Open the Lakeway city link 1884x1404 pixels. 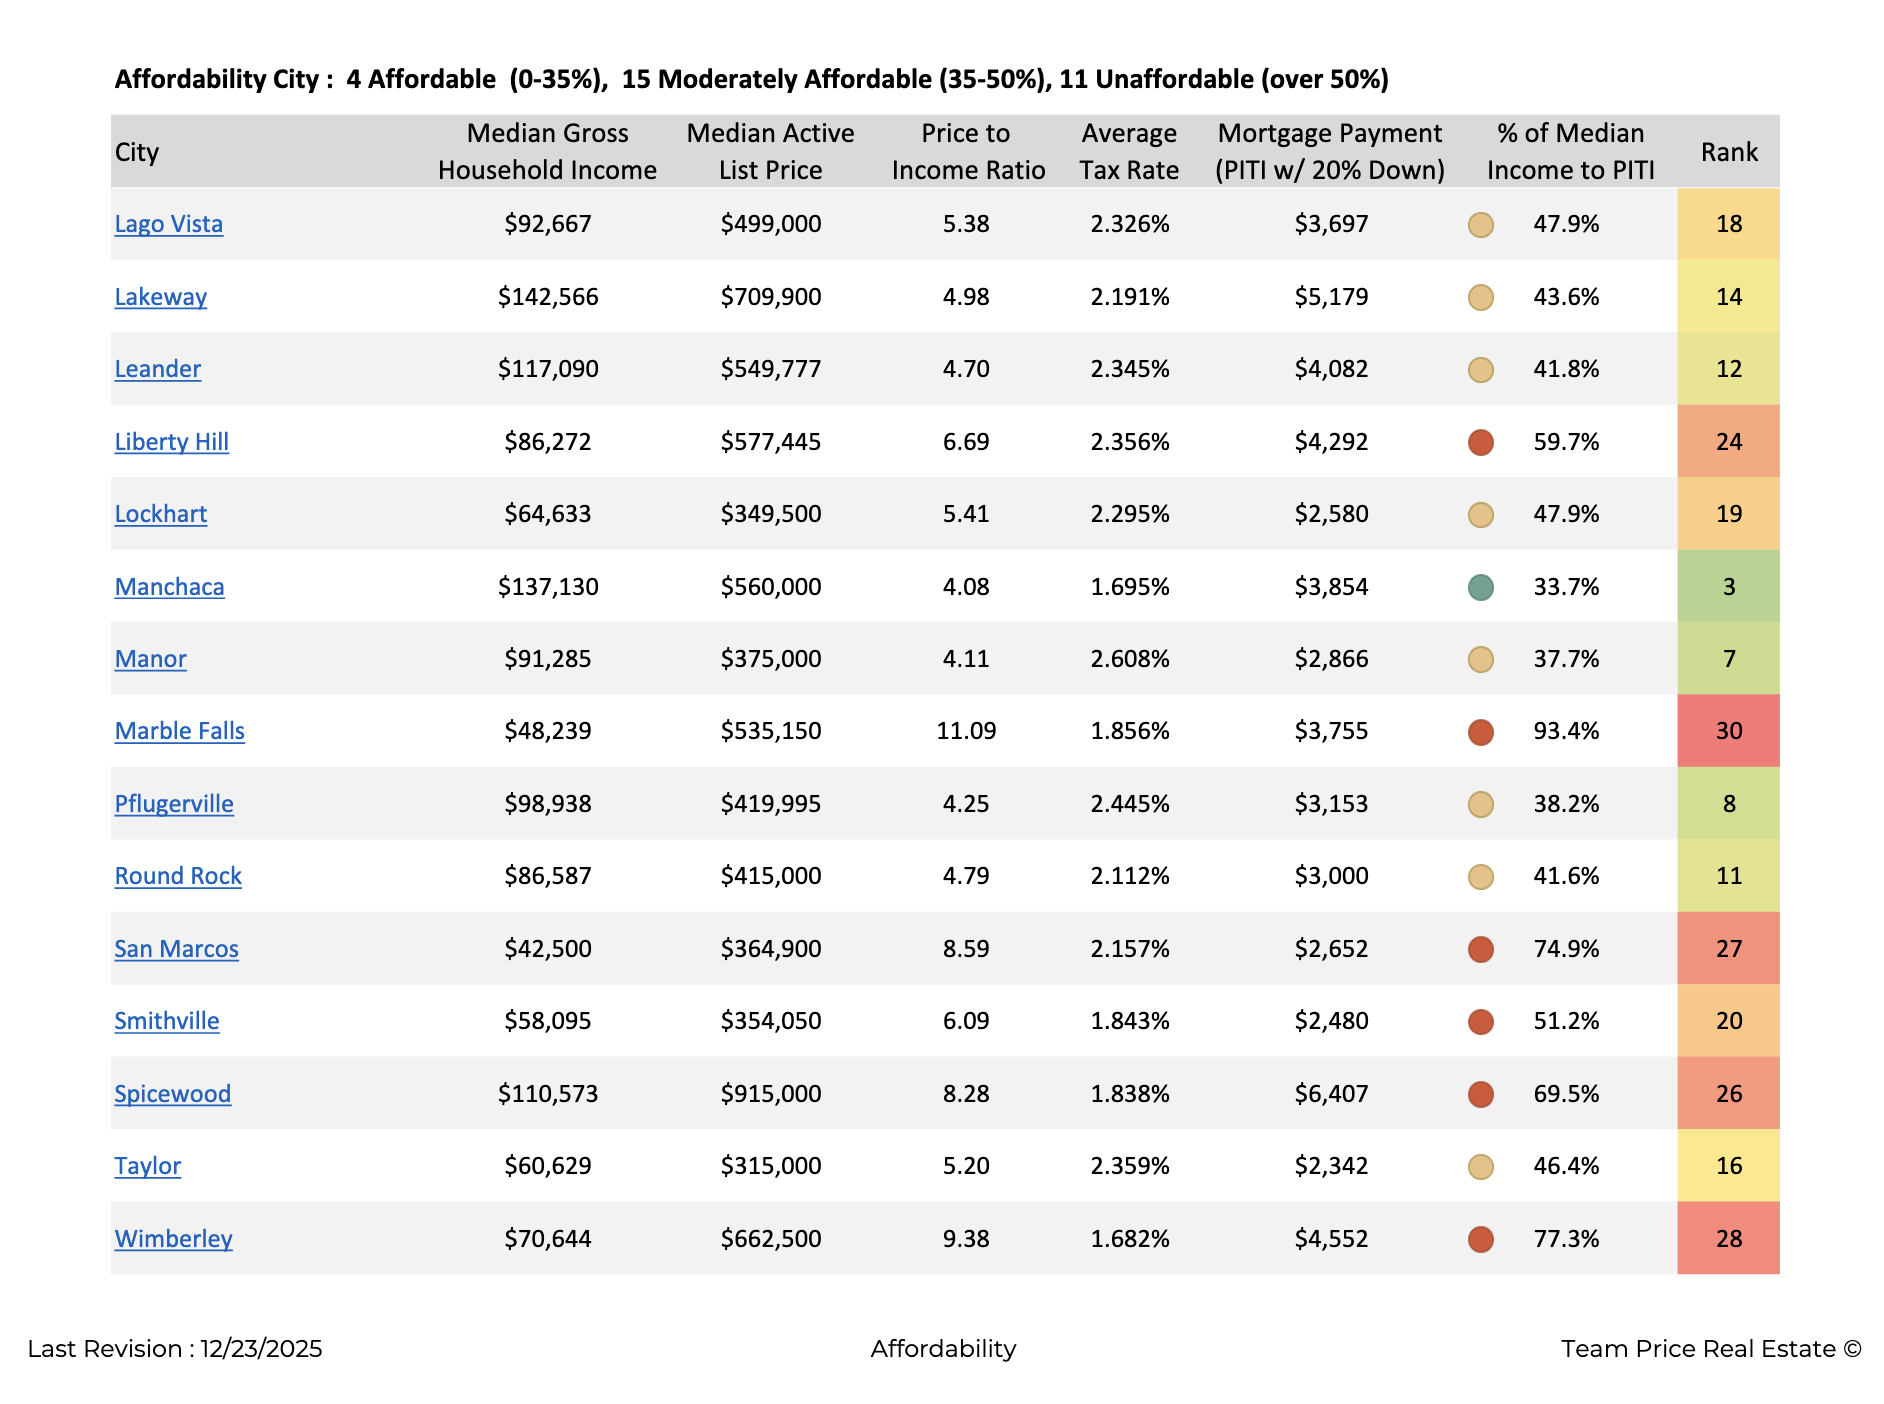coord(160,297)
